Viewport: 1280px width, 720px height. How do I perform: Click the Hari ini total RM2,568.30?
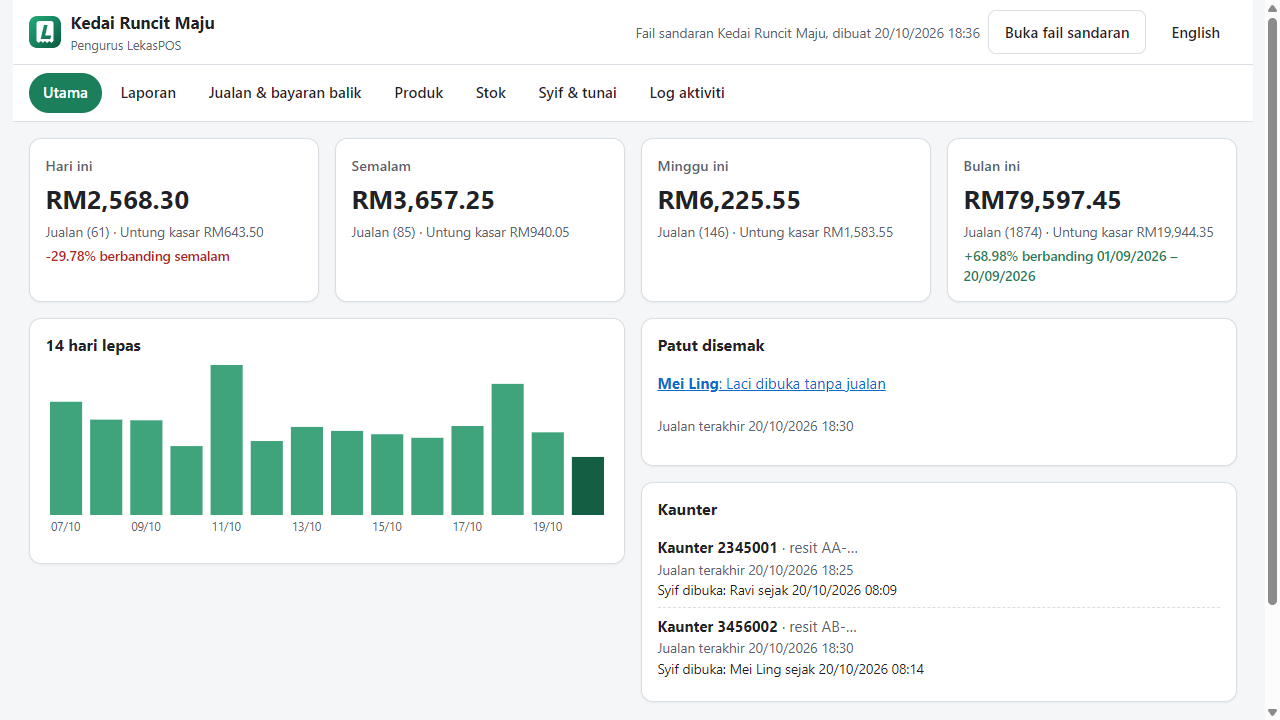[118, 200]
